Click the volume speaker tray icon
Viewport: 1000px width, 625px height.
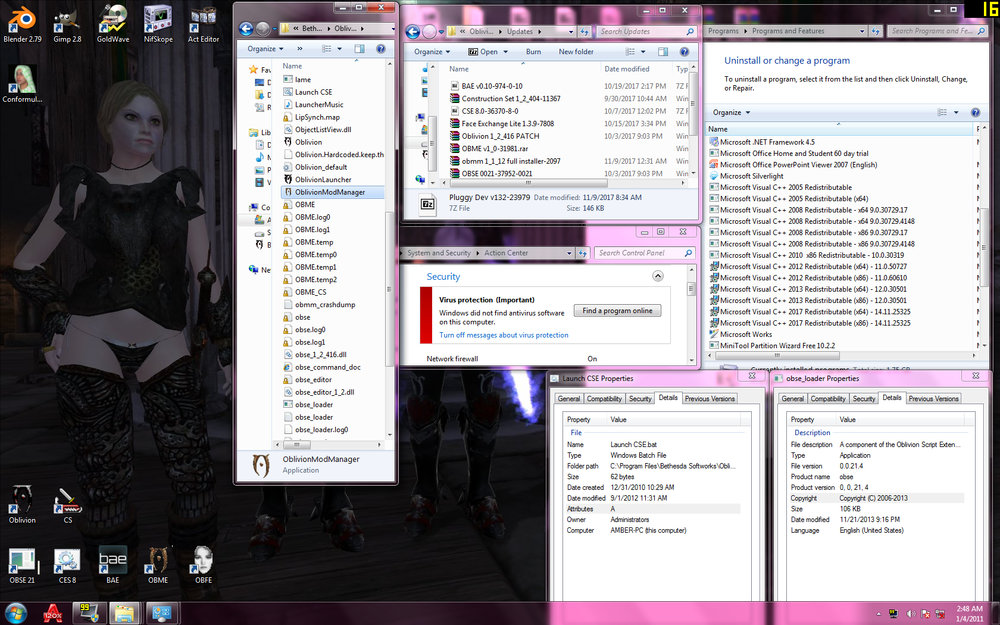(x=910, y=614)
